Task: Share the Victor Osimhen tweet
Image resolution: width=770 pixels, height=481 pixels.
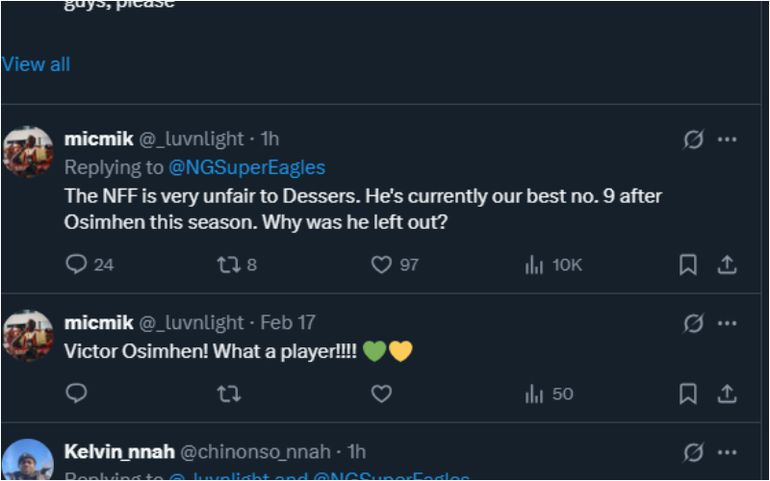Action: point(727,394)
